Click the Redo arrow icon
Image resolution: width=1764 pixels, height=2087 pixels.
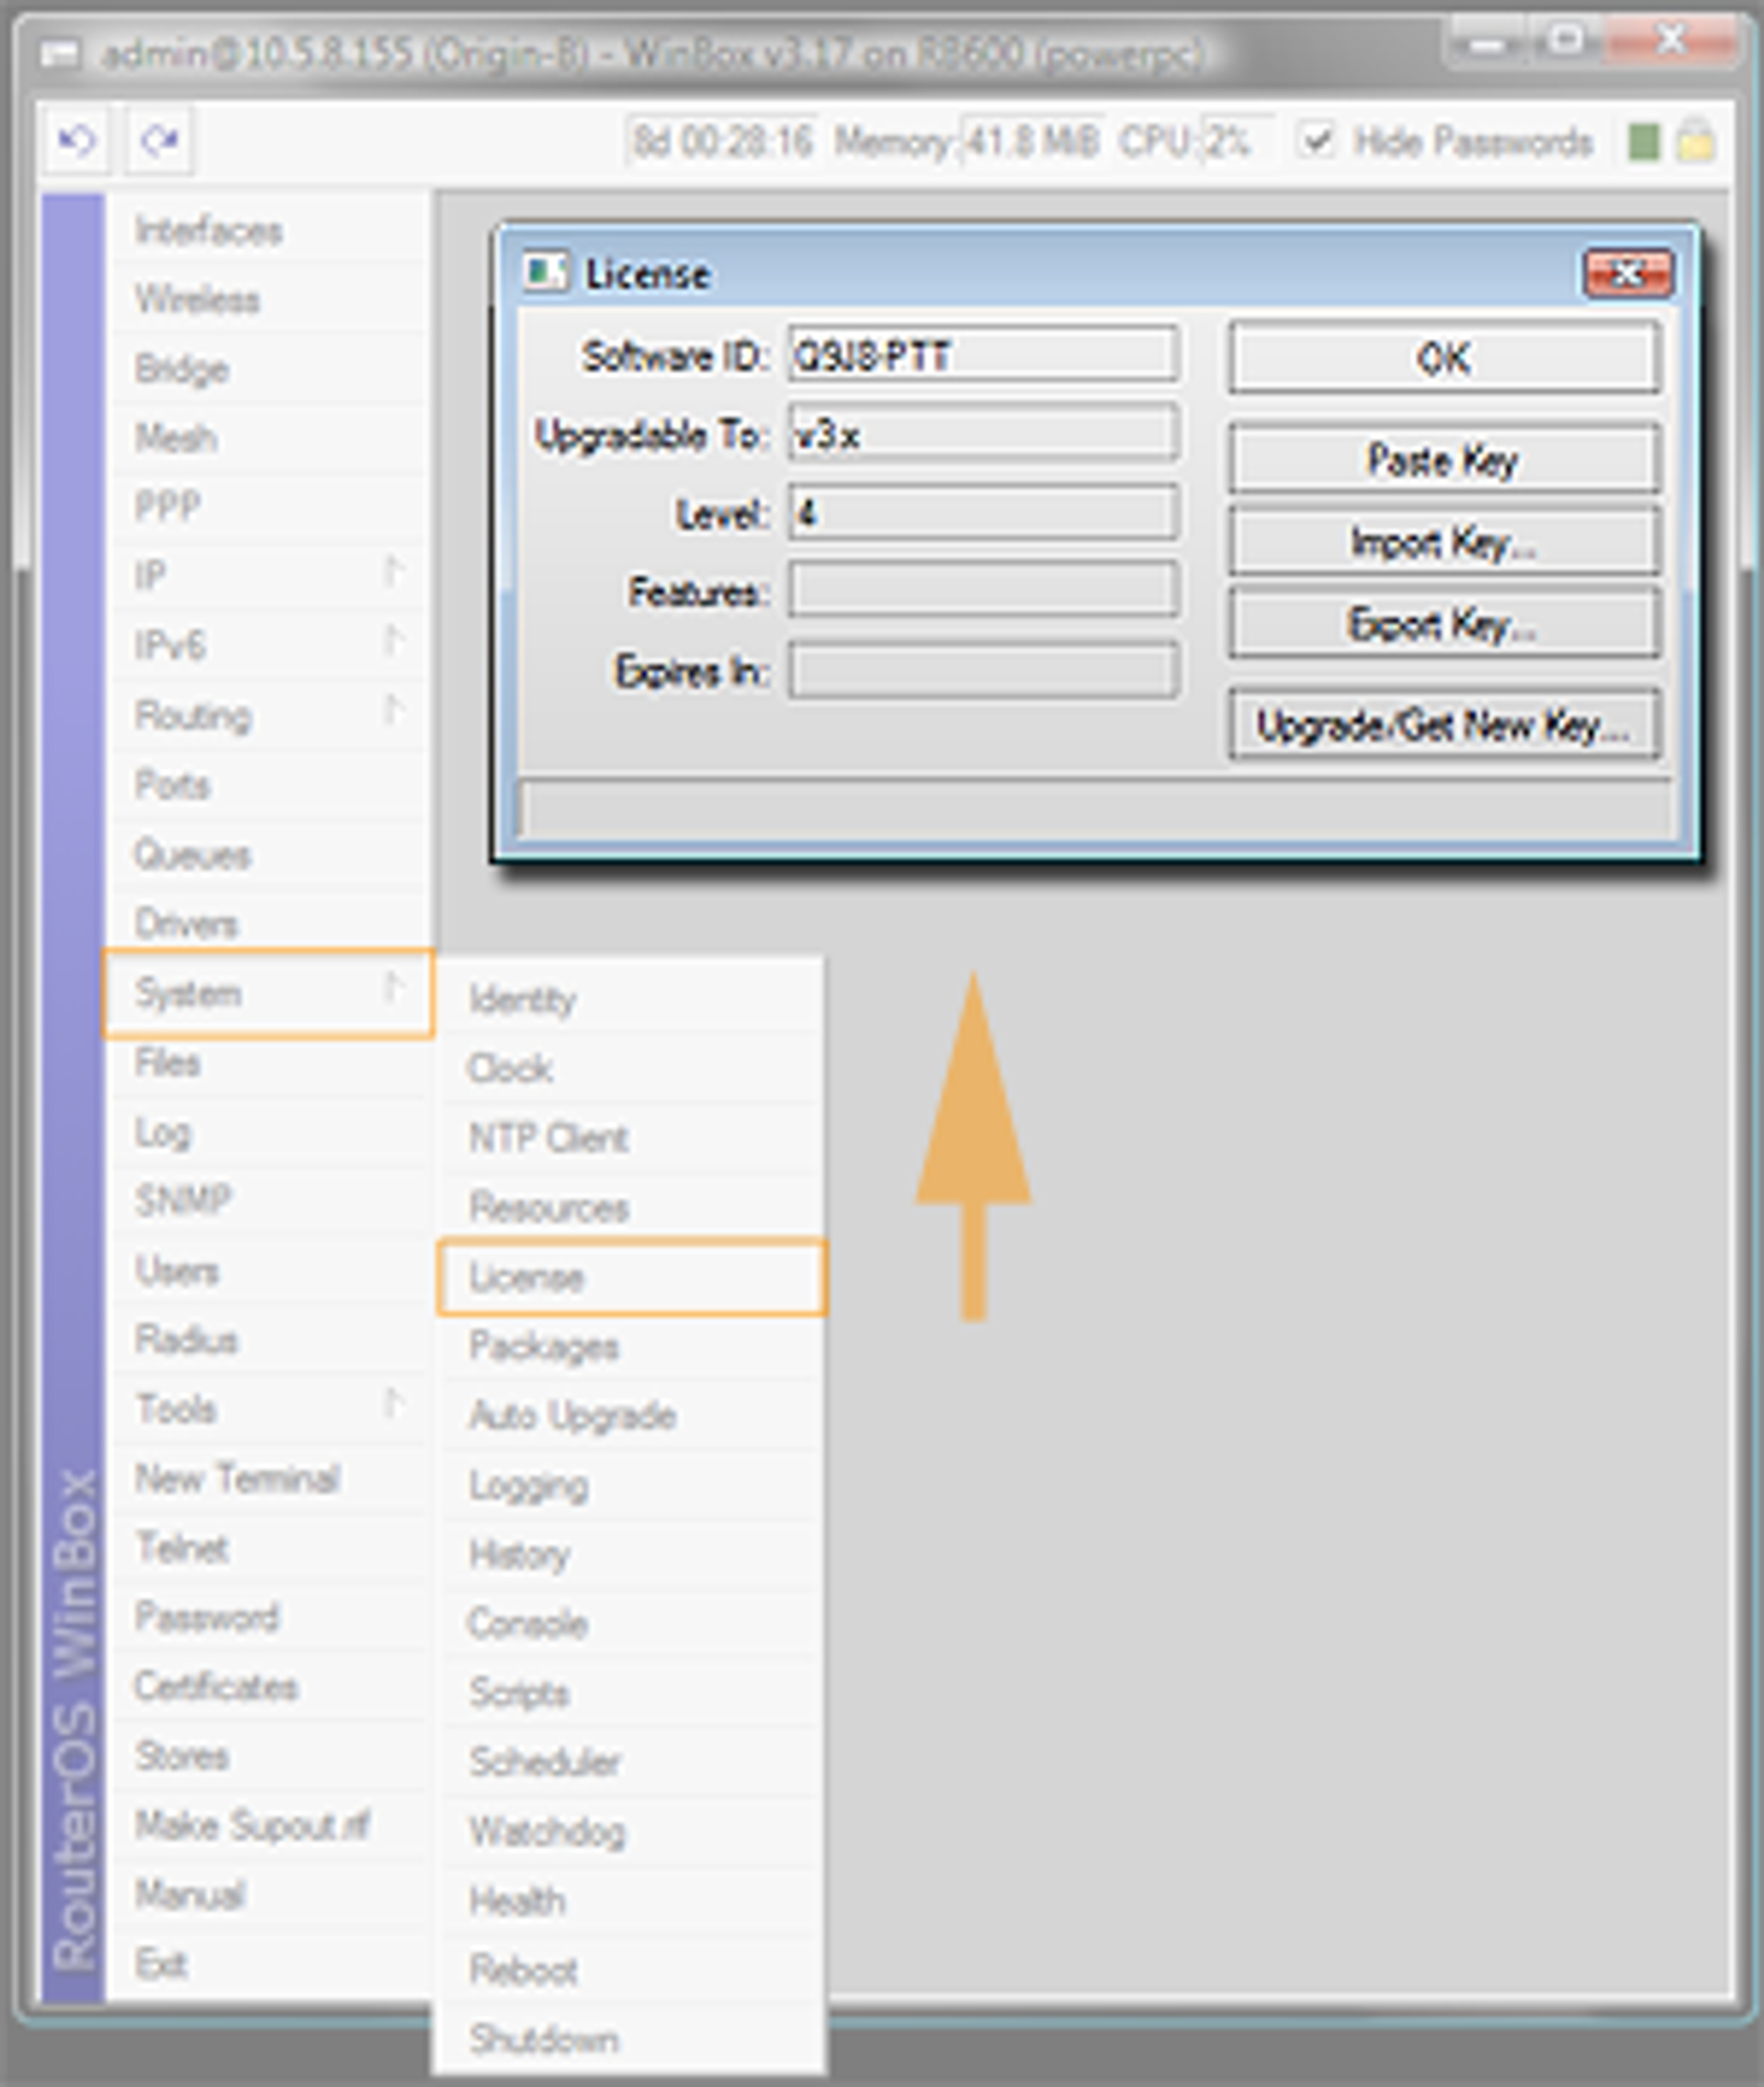click(x=160, y=140)
